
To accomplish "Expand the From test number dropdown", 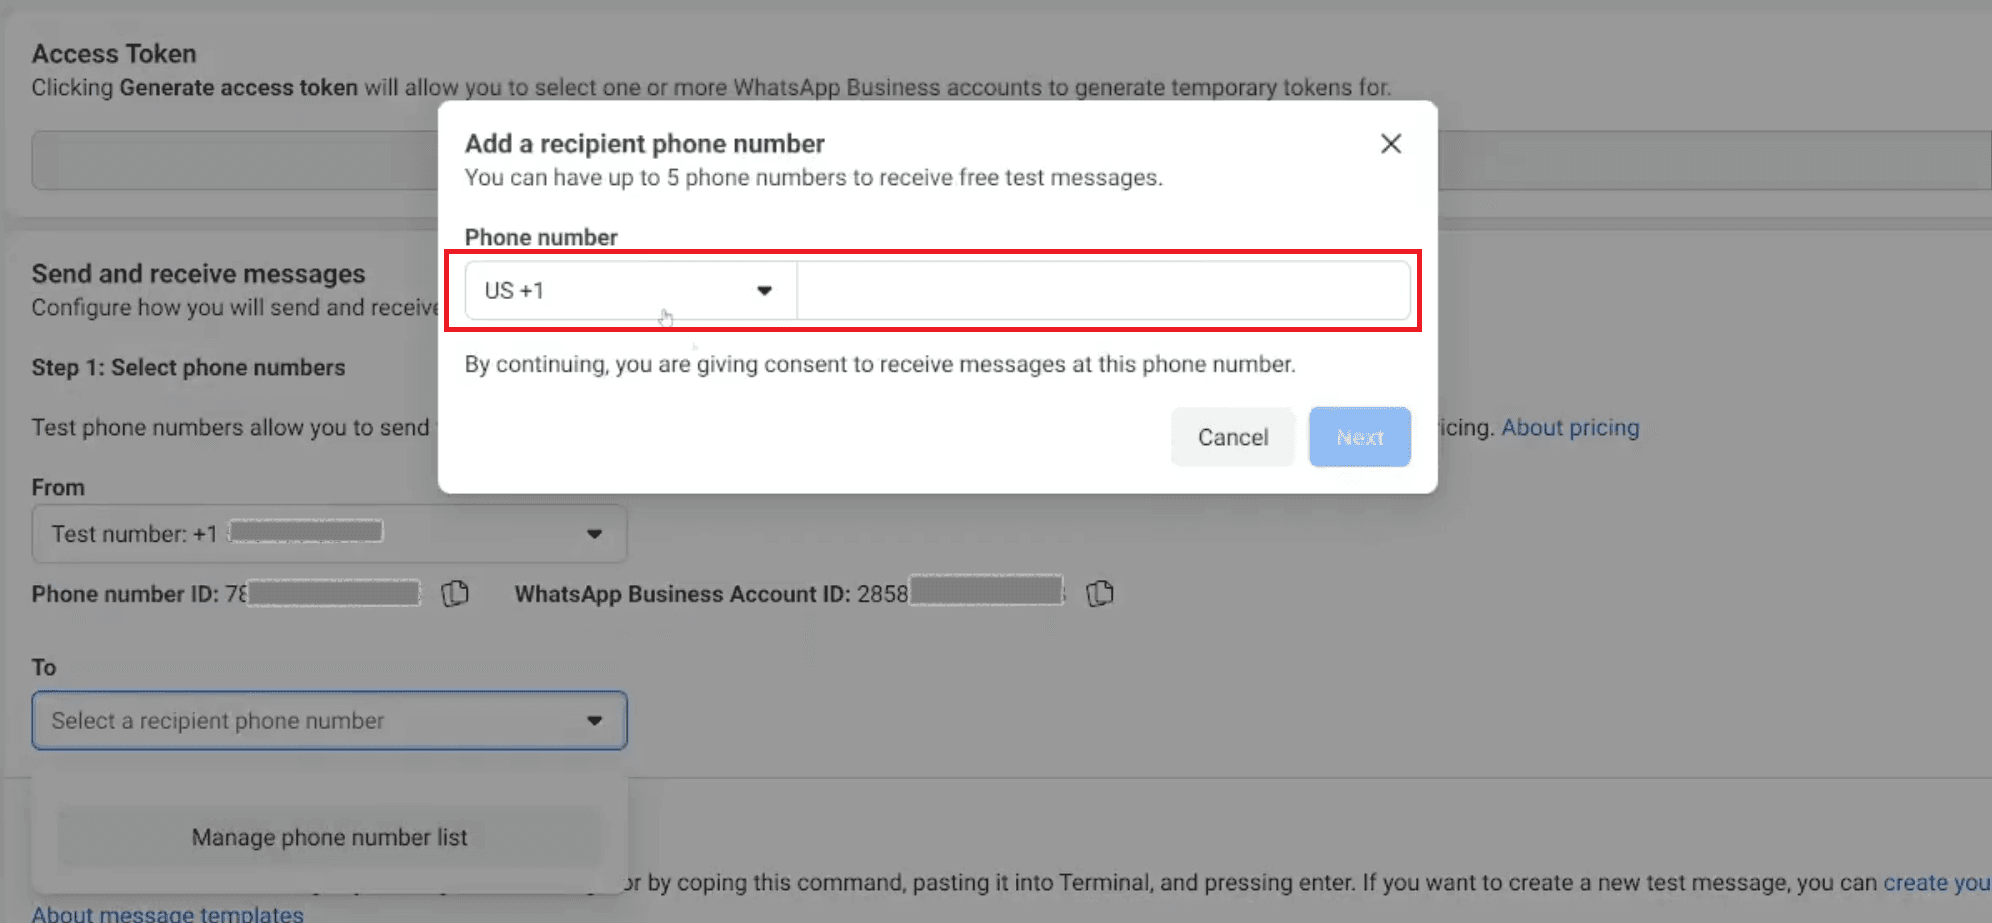I will point(329,534).
